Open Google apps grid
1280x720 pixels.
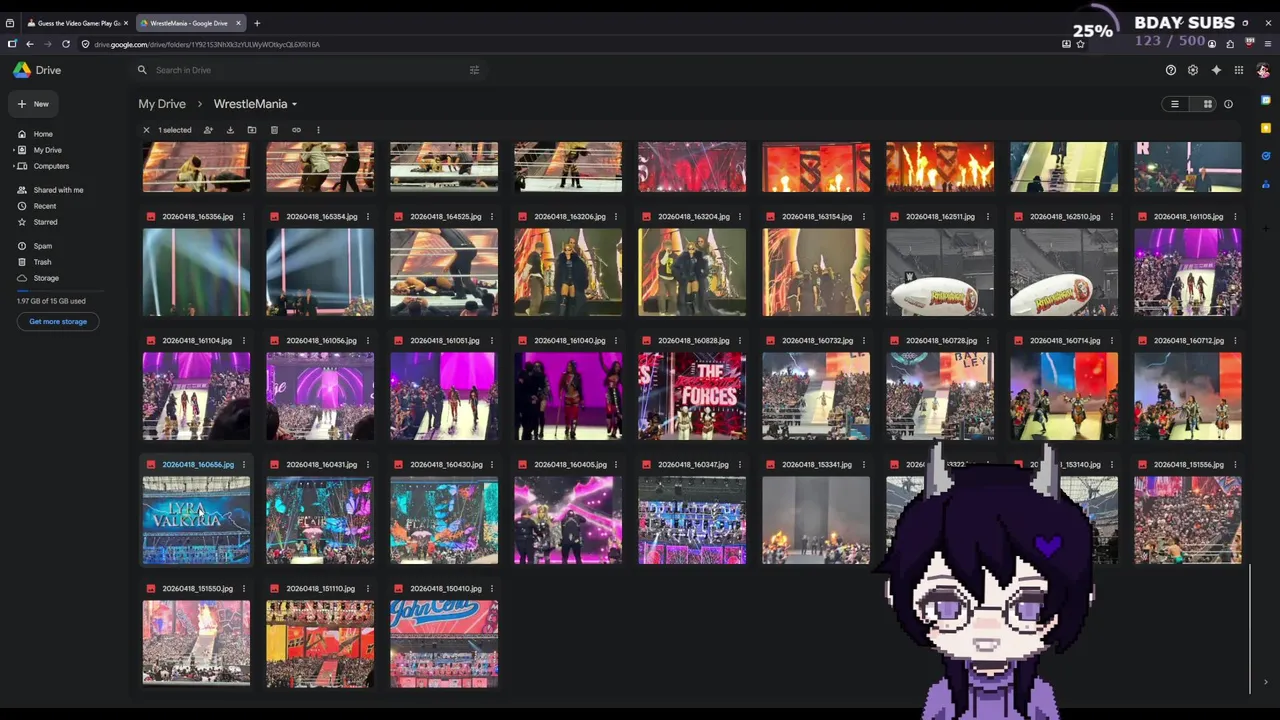pos(1239,70)
